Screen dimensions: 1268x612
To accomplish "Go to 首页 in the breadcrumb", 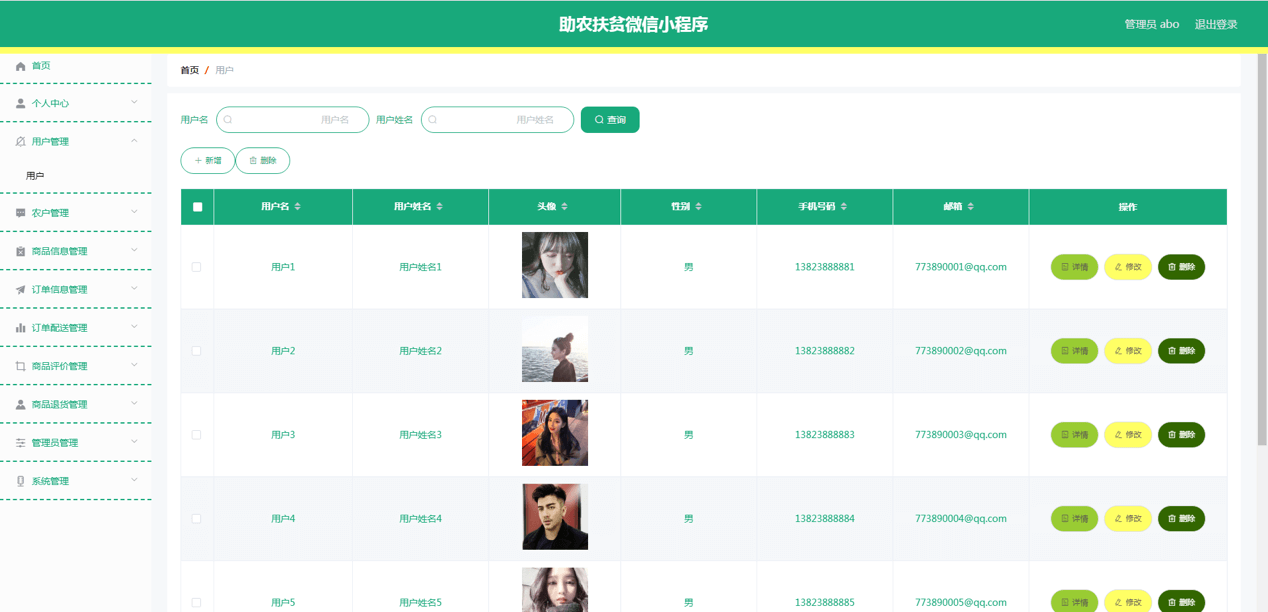I will (x=189, y=70).
